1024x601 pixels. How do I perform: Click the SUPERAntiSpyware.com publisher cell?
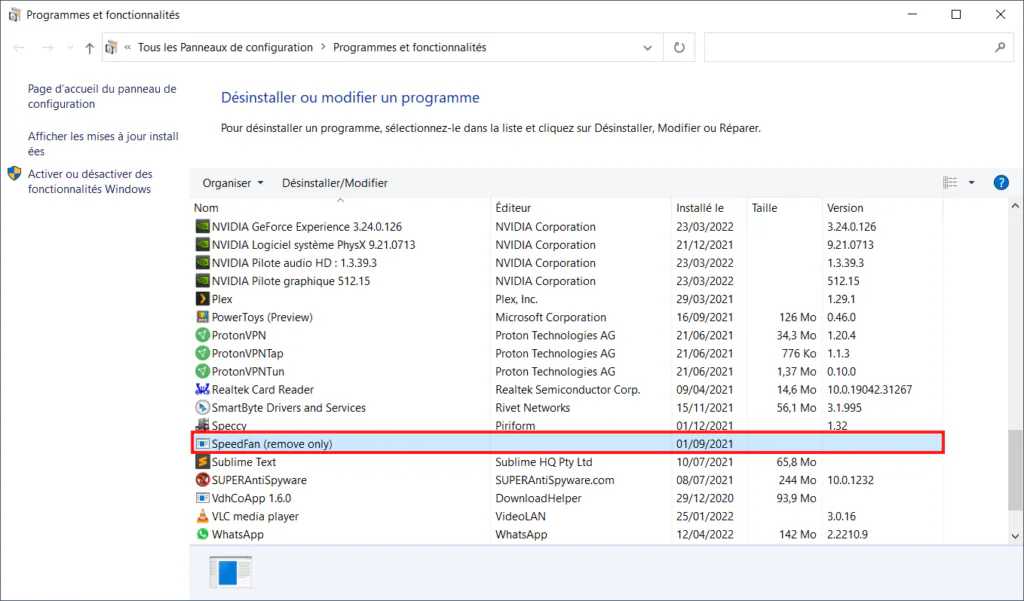click(554, 480)
